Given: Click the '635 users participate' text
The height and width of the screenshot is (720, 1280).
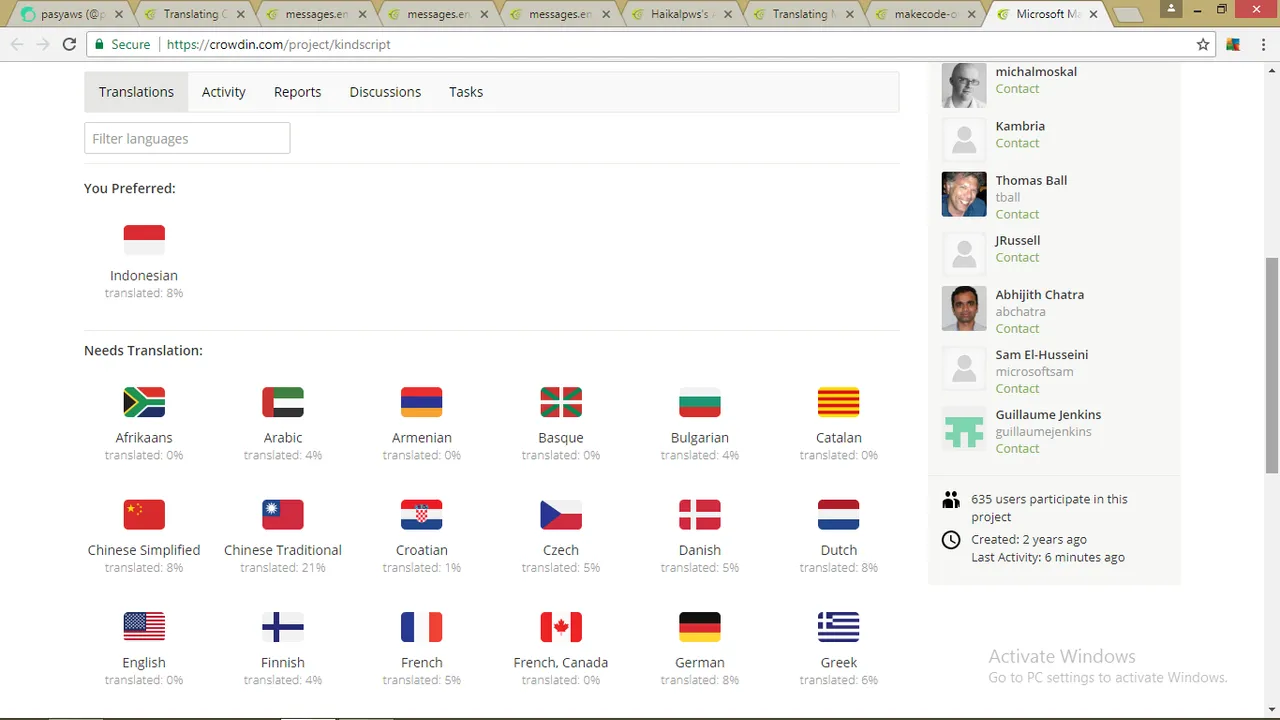Looking at the screenshot, I should [x=1049, y=508].
